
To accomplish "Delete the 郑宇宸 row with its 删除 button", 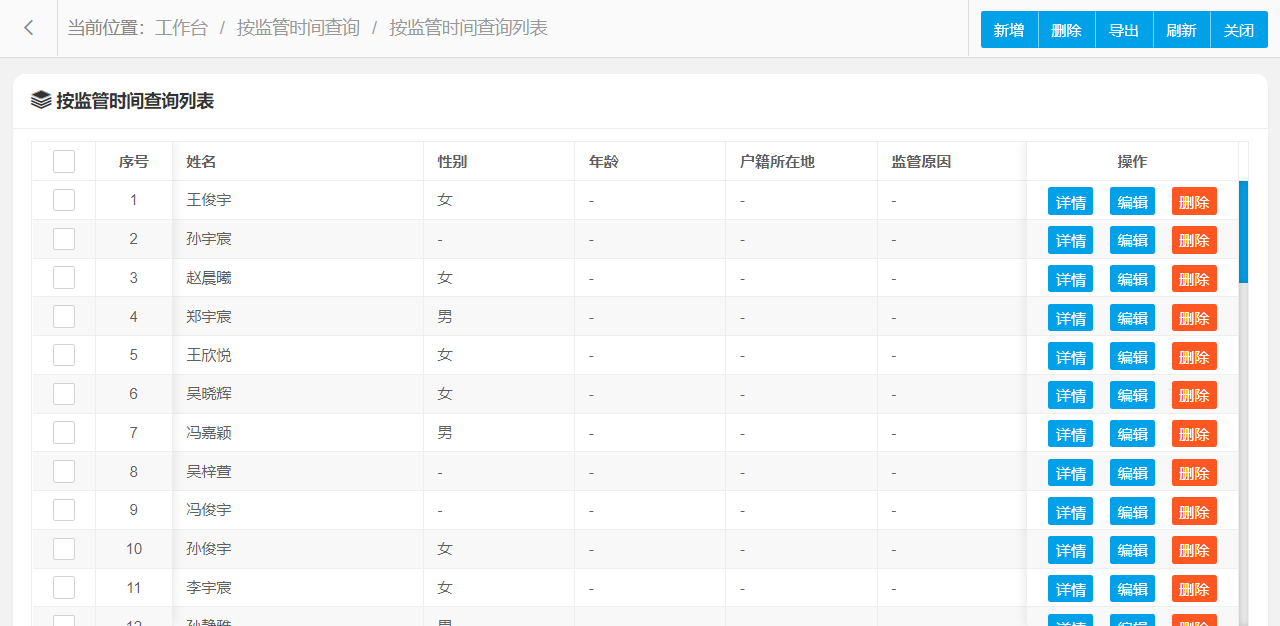I will (1194, 318).
